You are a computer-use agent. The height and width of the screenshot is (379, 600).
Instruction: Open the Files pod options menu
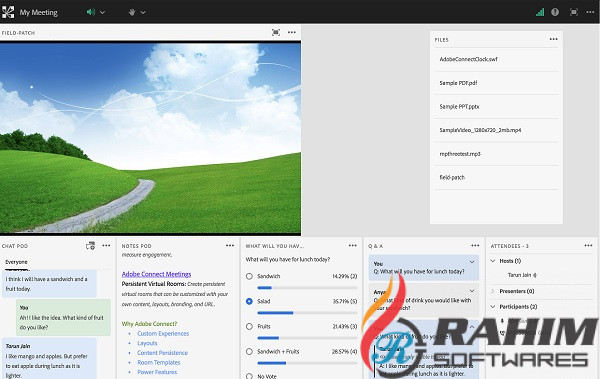553,39
